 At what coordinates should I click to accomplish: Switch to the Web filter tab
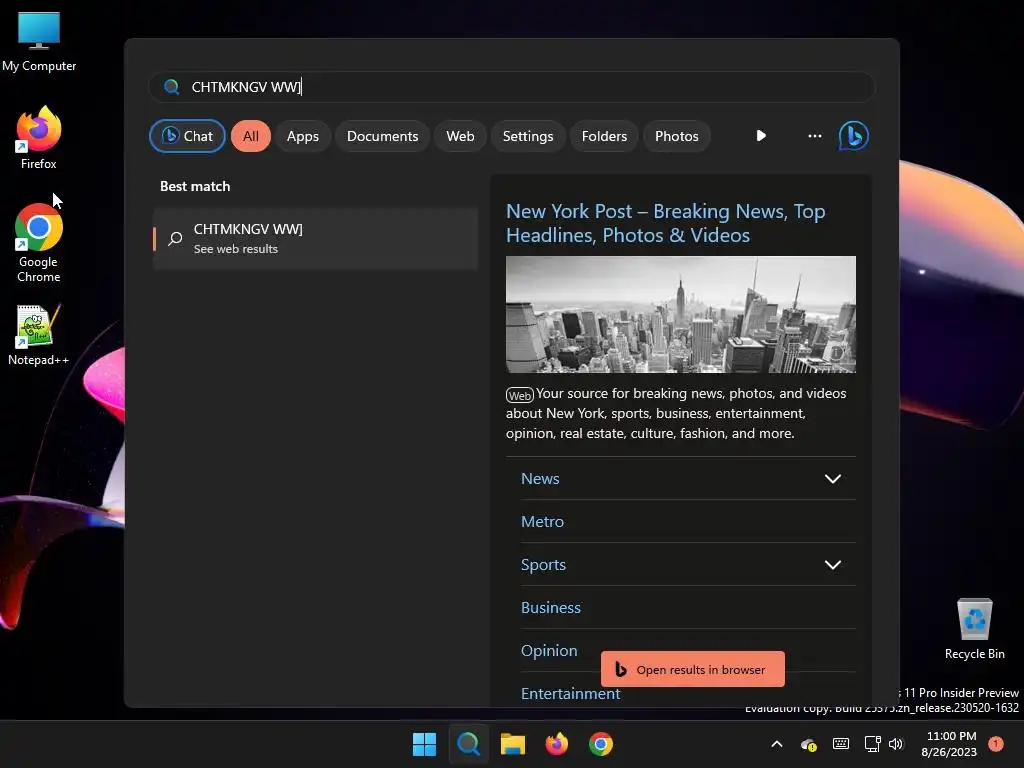click(460, 136)
